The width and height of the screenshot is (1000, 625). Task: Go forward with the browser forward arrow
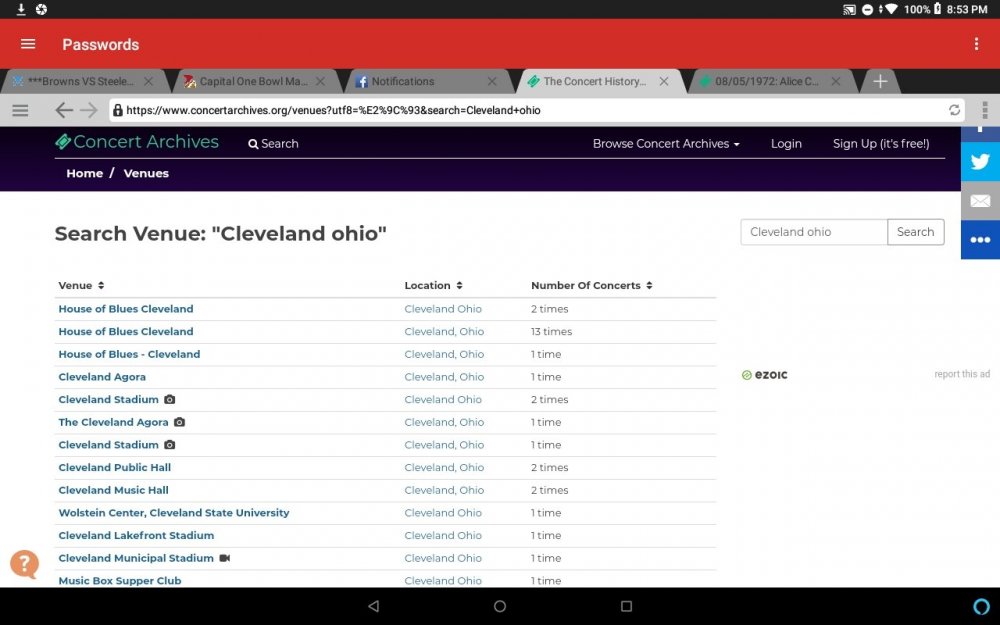coord(89,110)
